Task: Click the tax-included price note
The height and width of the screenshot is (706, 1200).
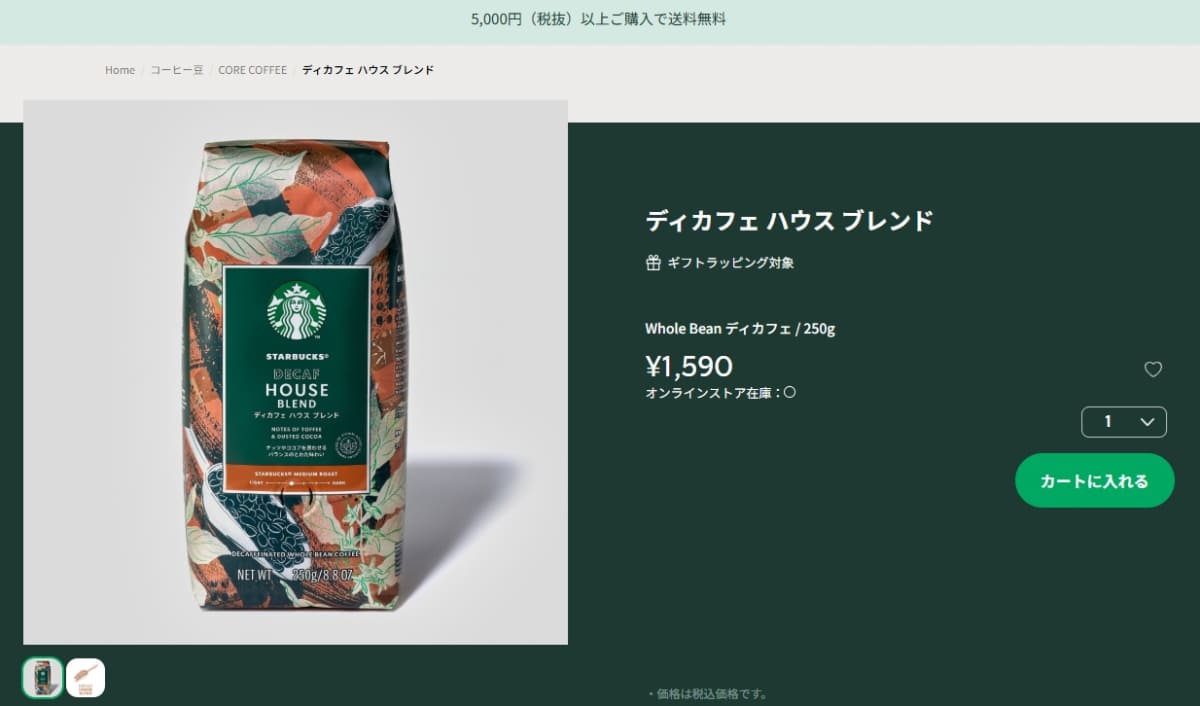Action: pyautogui.click(x=708, y=694)
